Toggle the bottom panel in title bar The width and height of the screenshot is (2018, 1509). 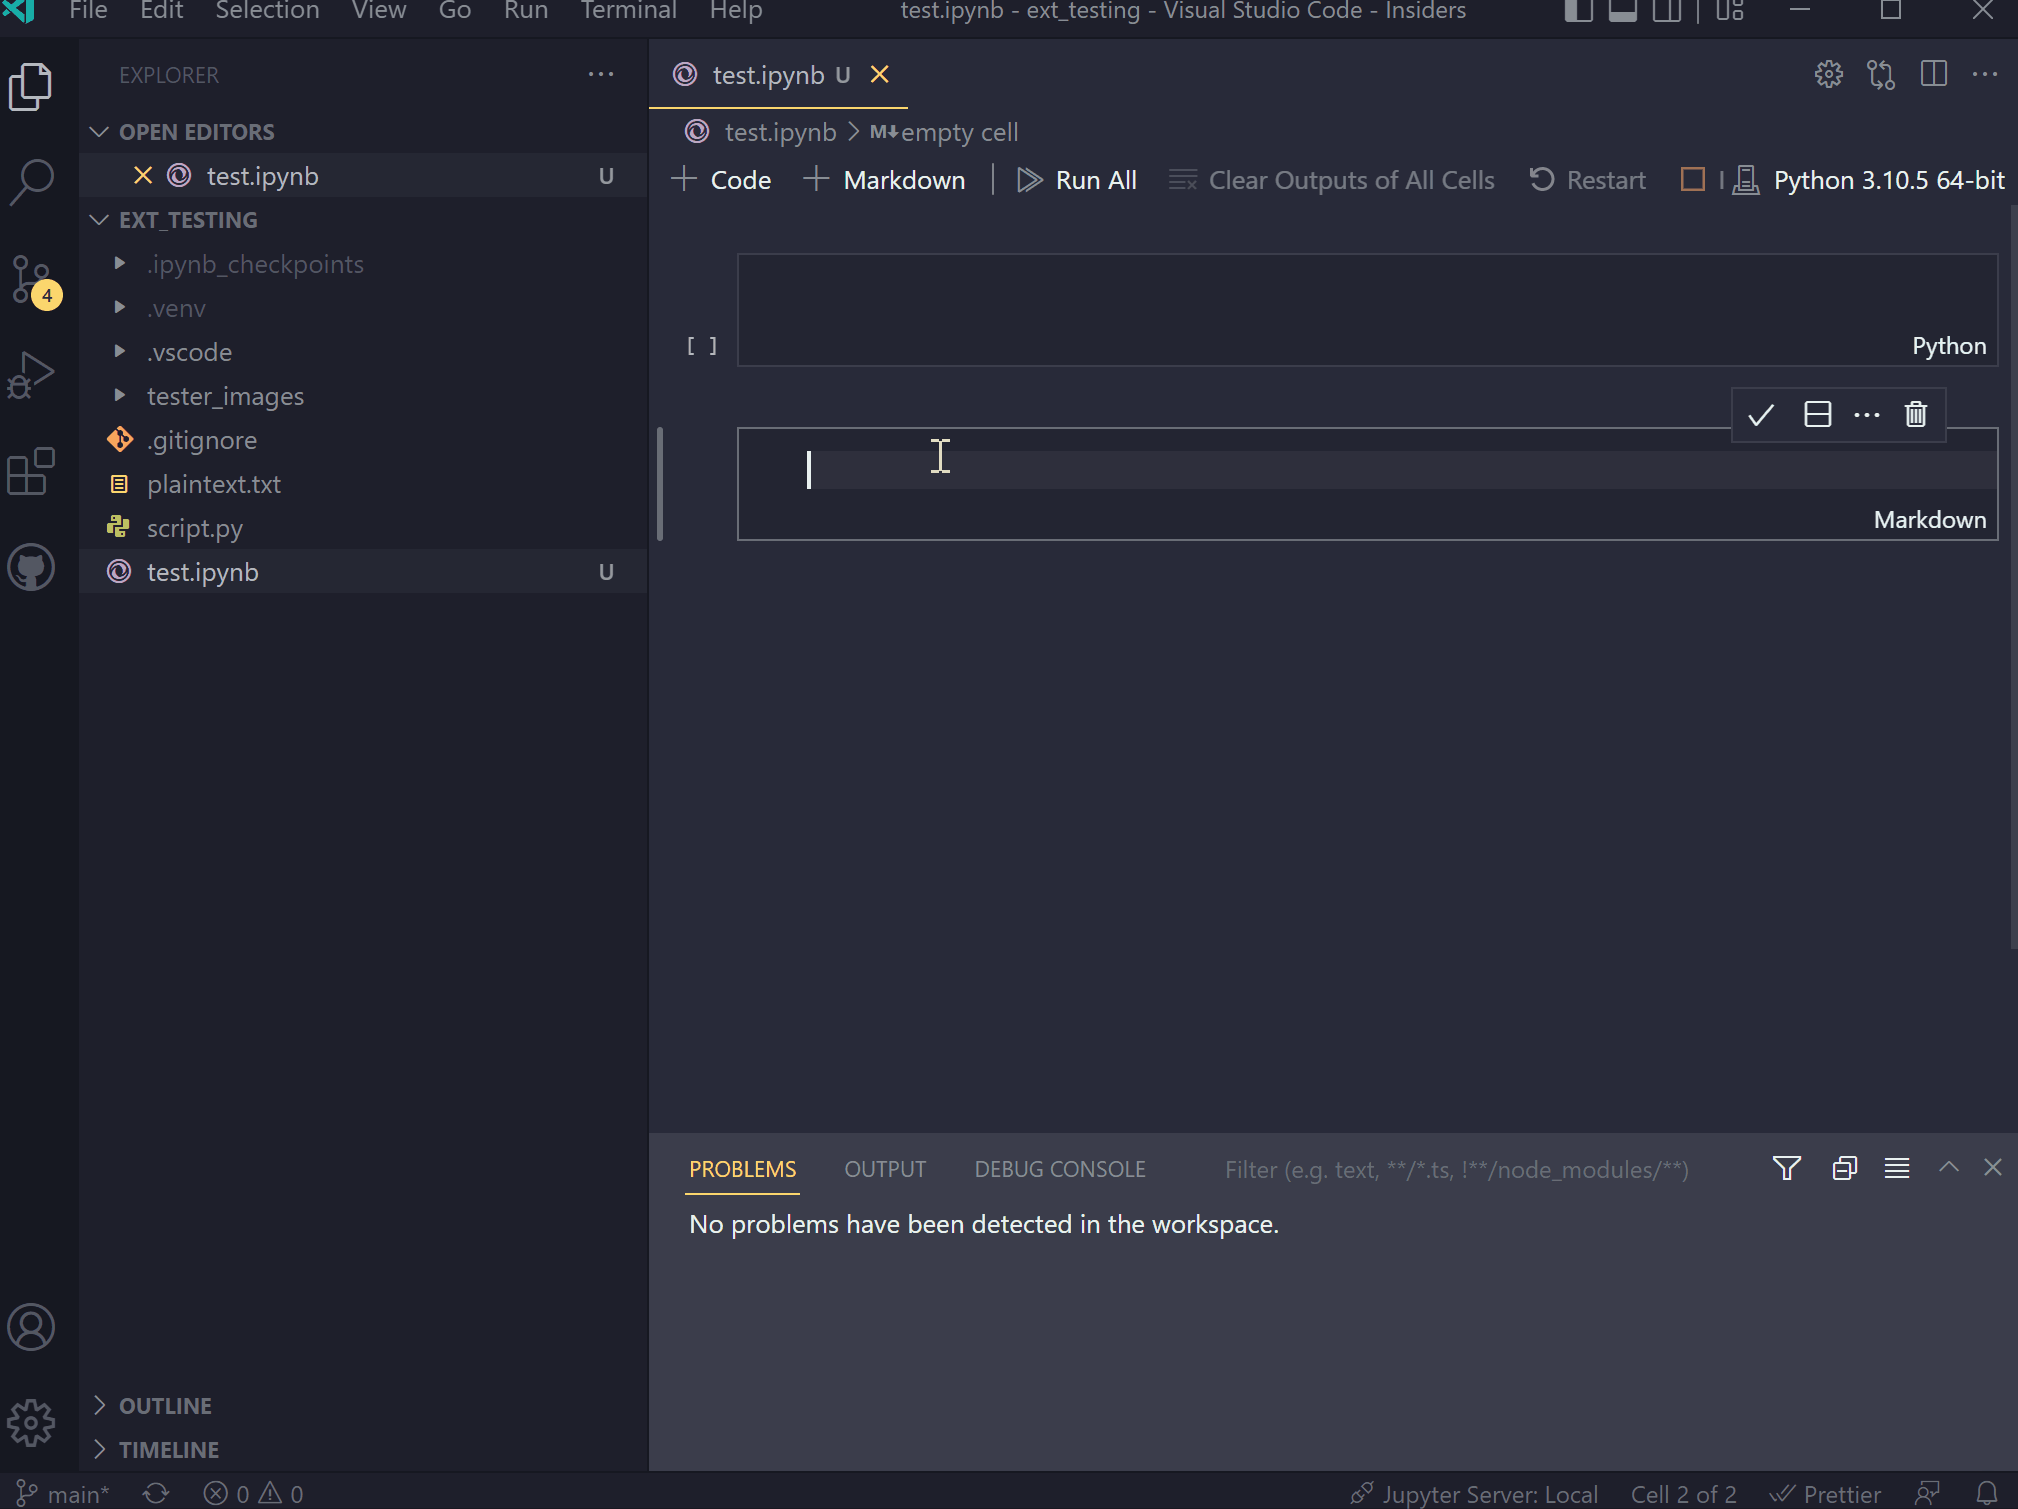[x=1622, y=12]
